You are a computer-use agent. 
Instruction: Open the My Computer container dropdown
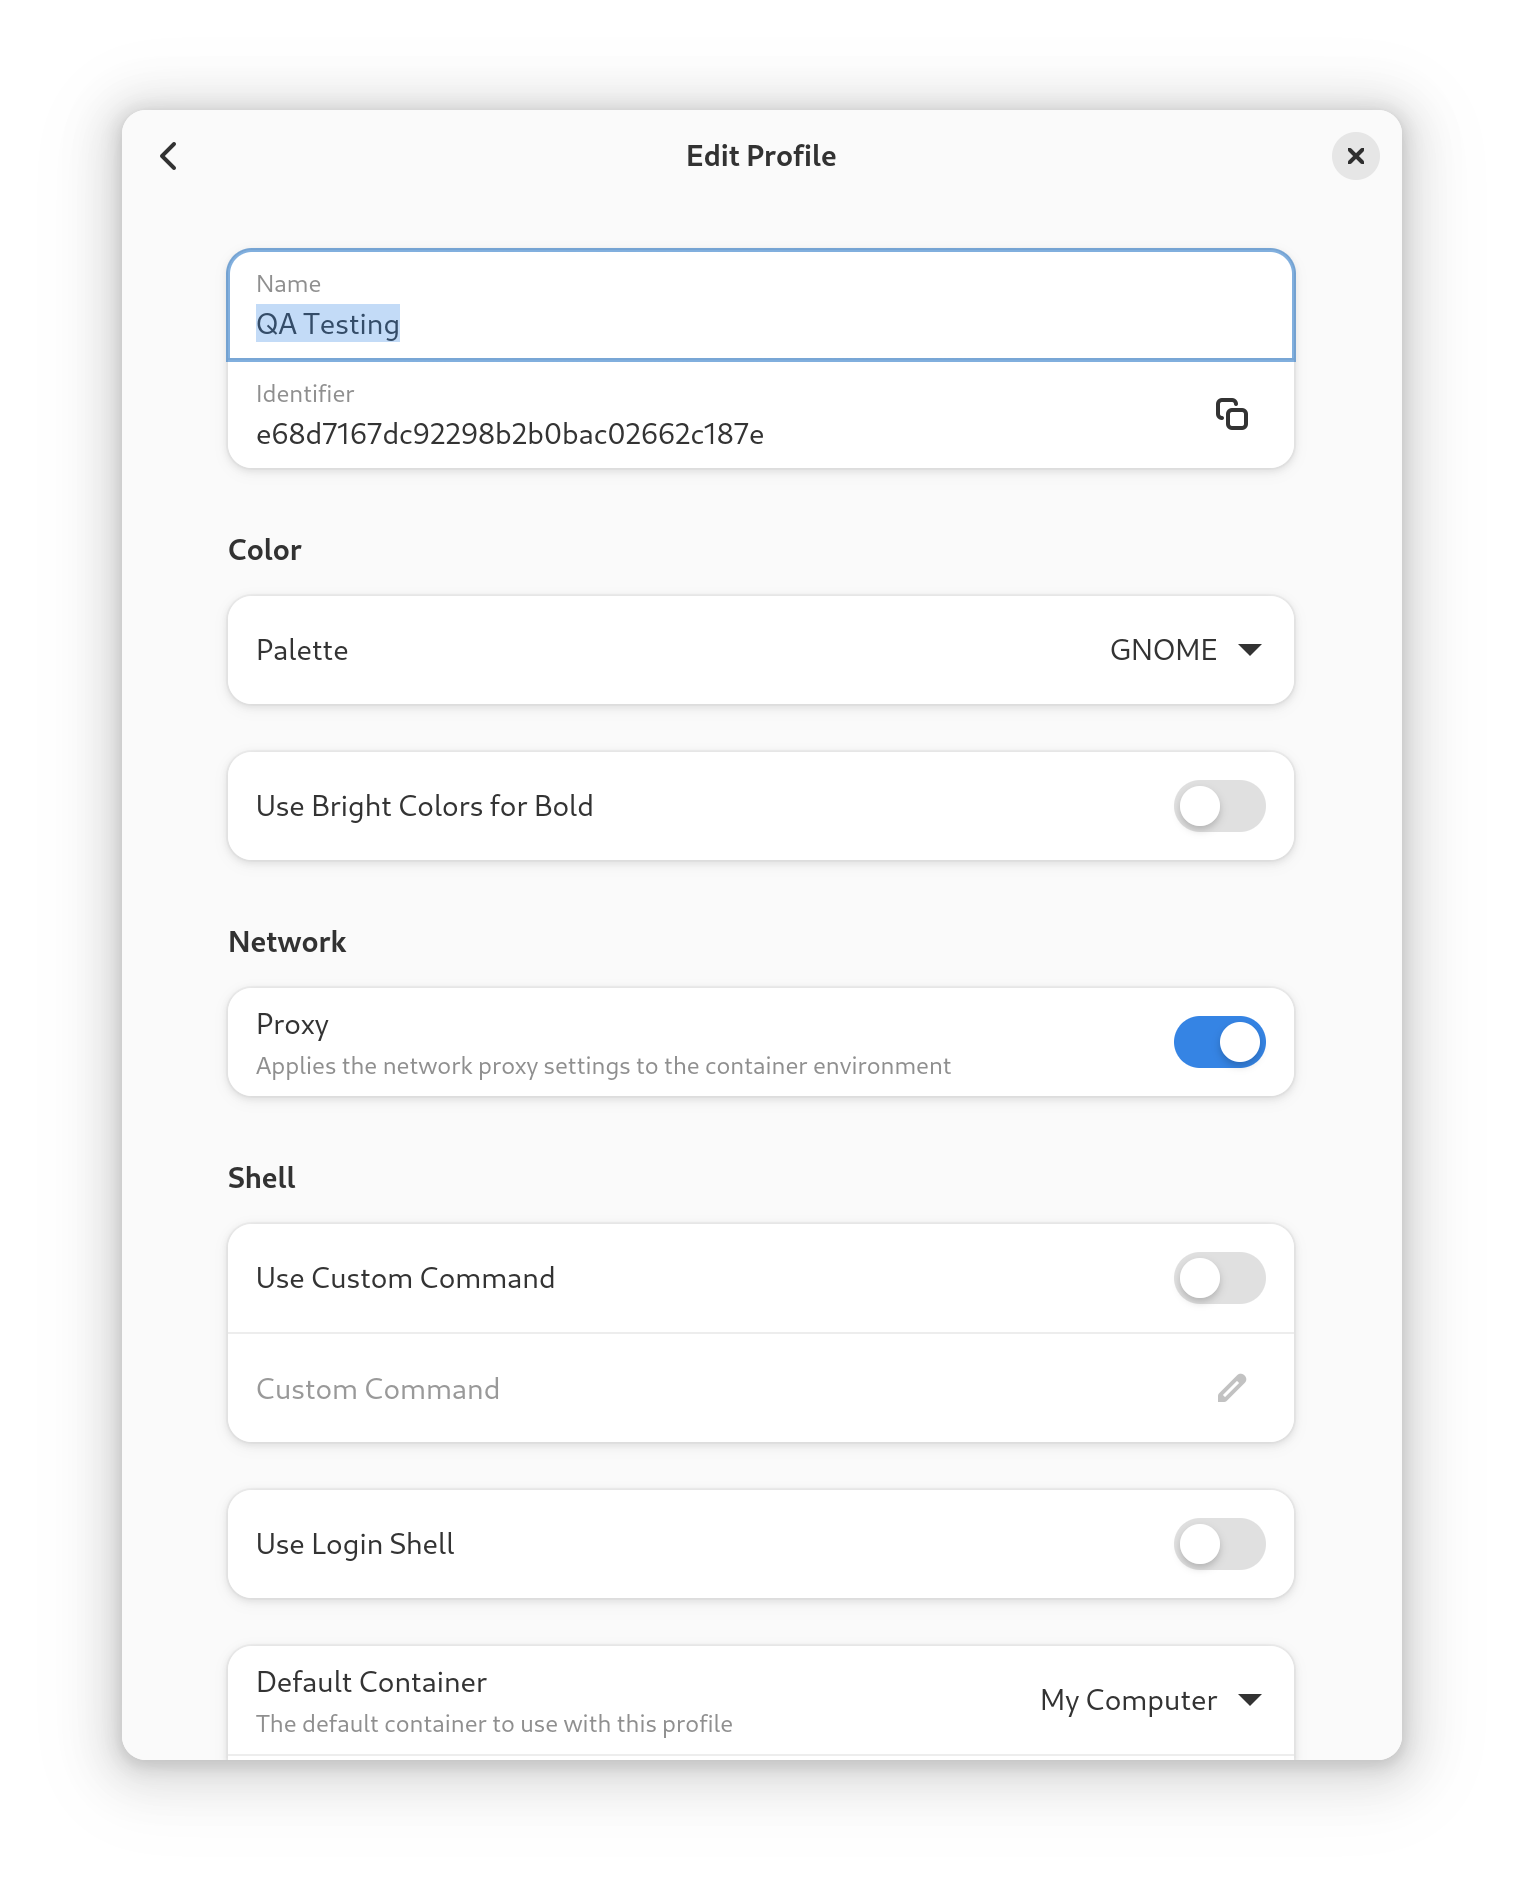pyautogui.click(x=1151, y=1700)
